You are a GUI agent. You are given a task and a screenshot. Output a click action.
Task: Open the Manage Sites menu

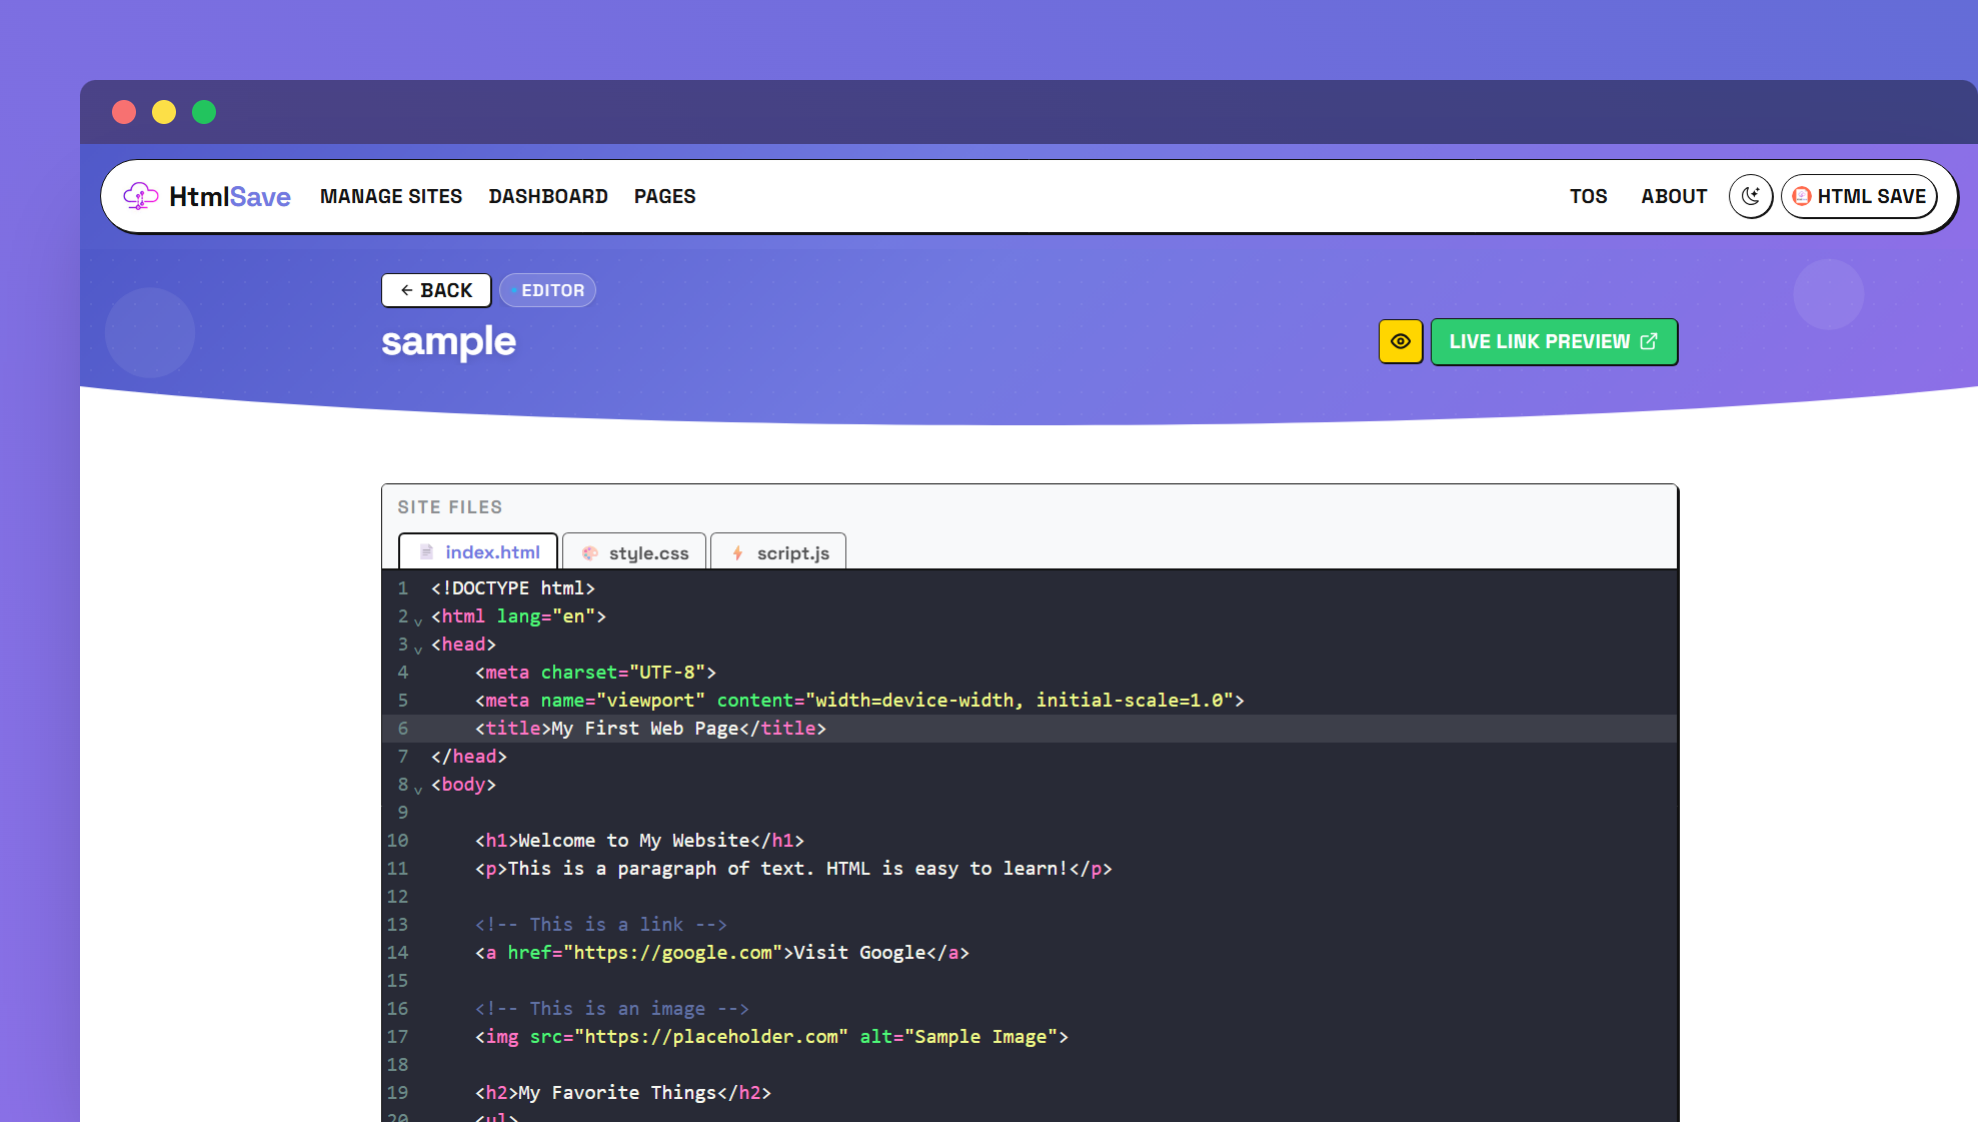tap(391, 196)
